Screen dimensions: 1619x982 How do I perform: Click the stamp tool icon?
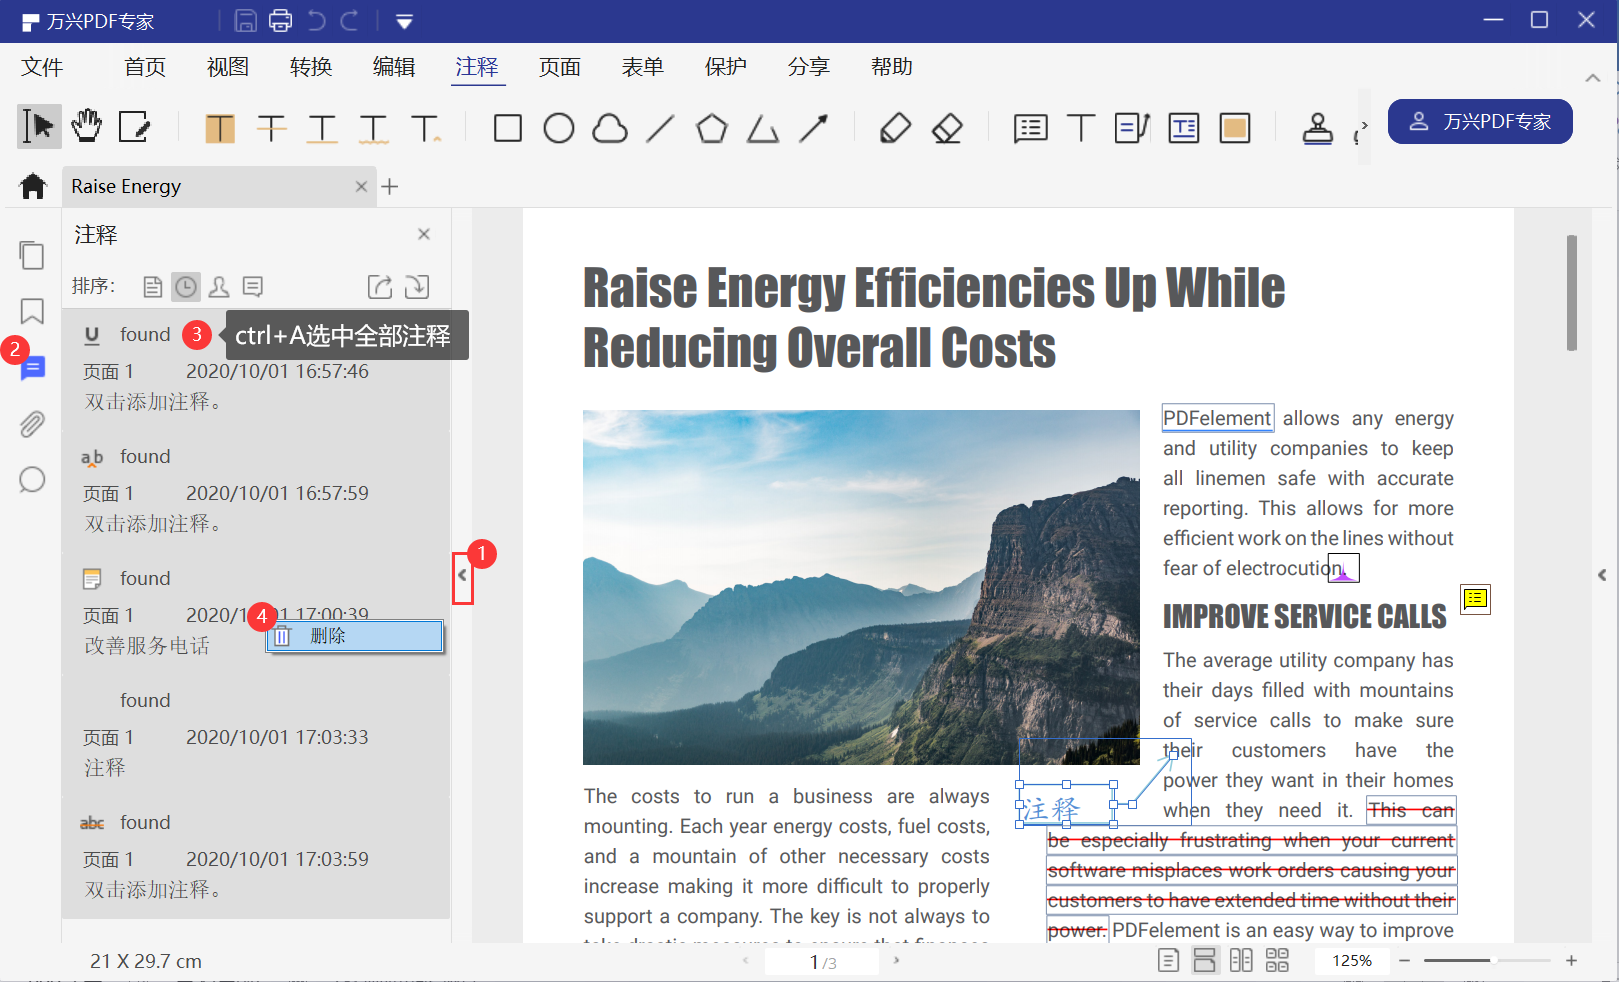pyautogui.click(x=1317, y=128)
